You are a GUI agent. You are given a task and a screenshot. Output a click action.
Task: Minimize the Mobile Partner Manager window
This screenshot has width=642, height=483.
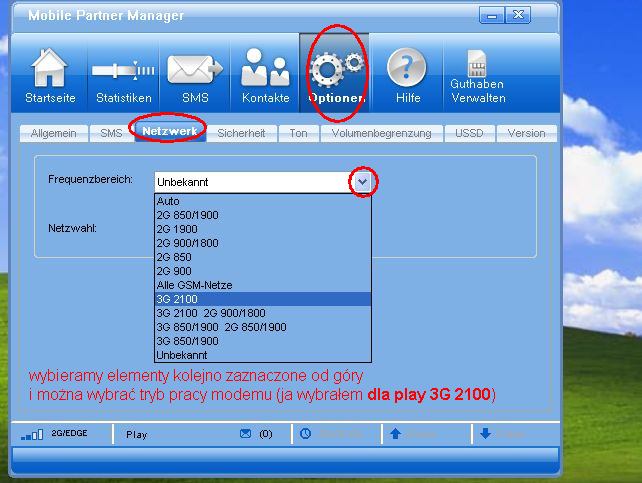click(x=492, y=16)
